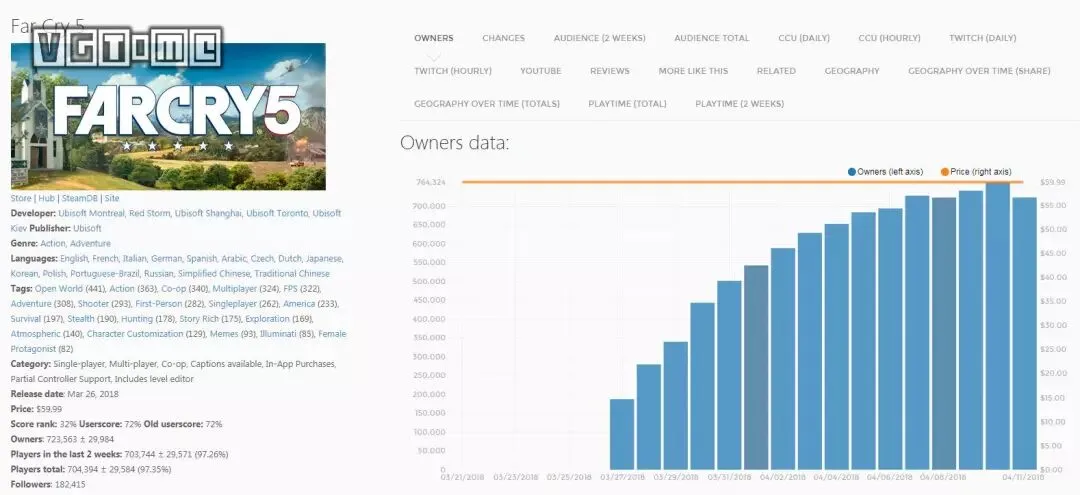This screenshot has height=495, width=1080.
Task: Open Geography Over Time (Share) tab
Action: 979,71
